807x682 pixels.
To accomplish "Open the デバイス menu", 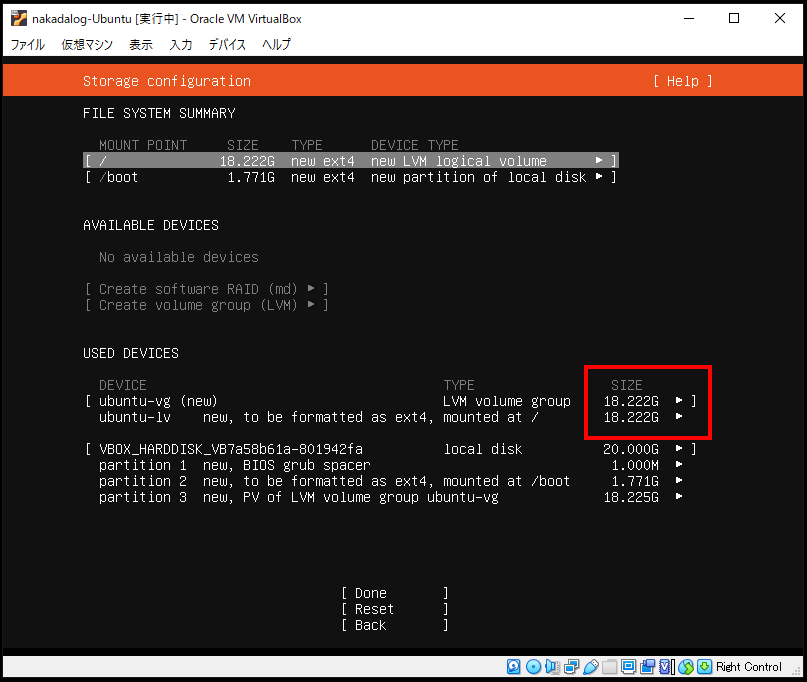I will tap(228, 44).
